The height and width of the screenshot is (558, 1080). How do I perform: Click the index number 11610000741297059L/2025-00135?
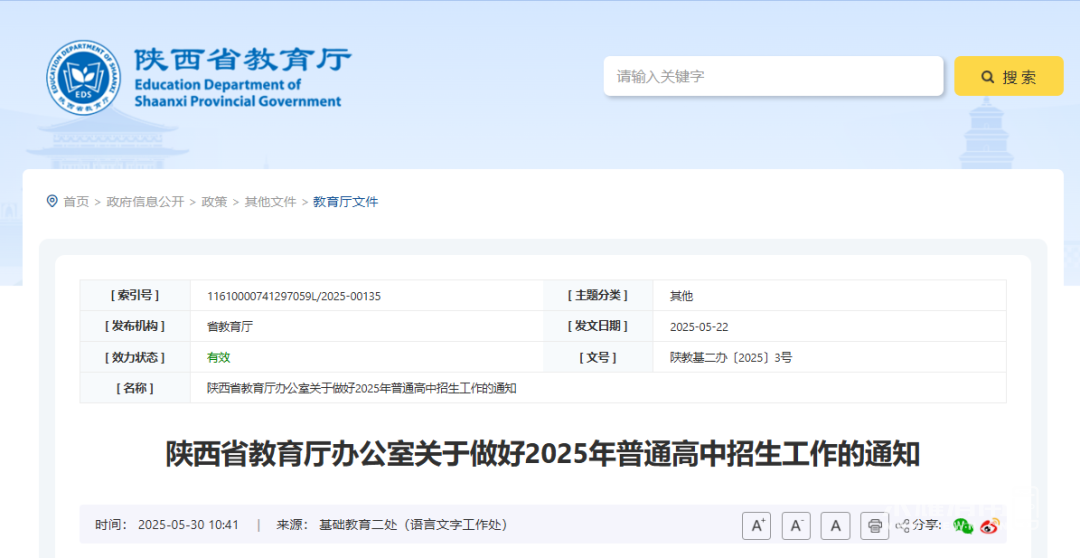[x=293, y=296]
